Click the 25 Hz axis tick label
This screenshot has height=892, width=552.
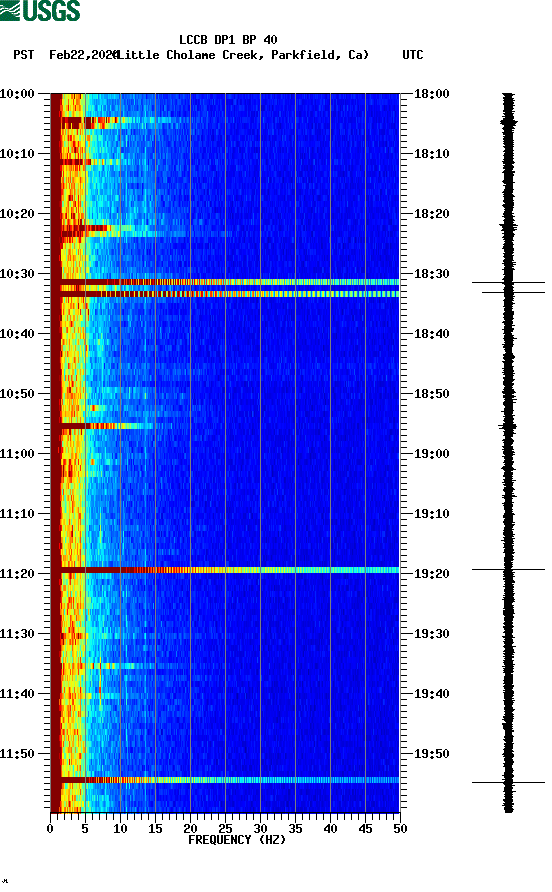pyautogui.click(x=225, y=829)
